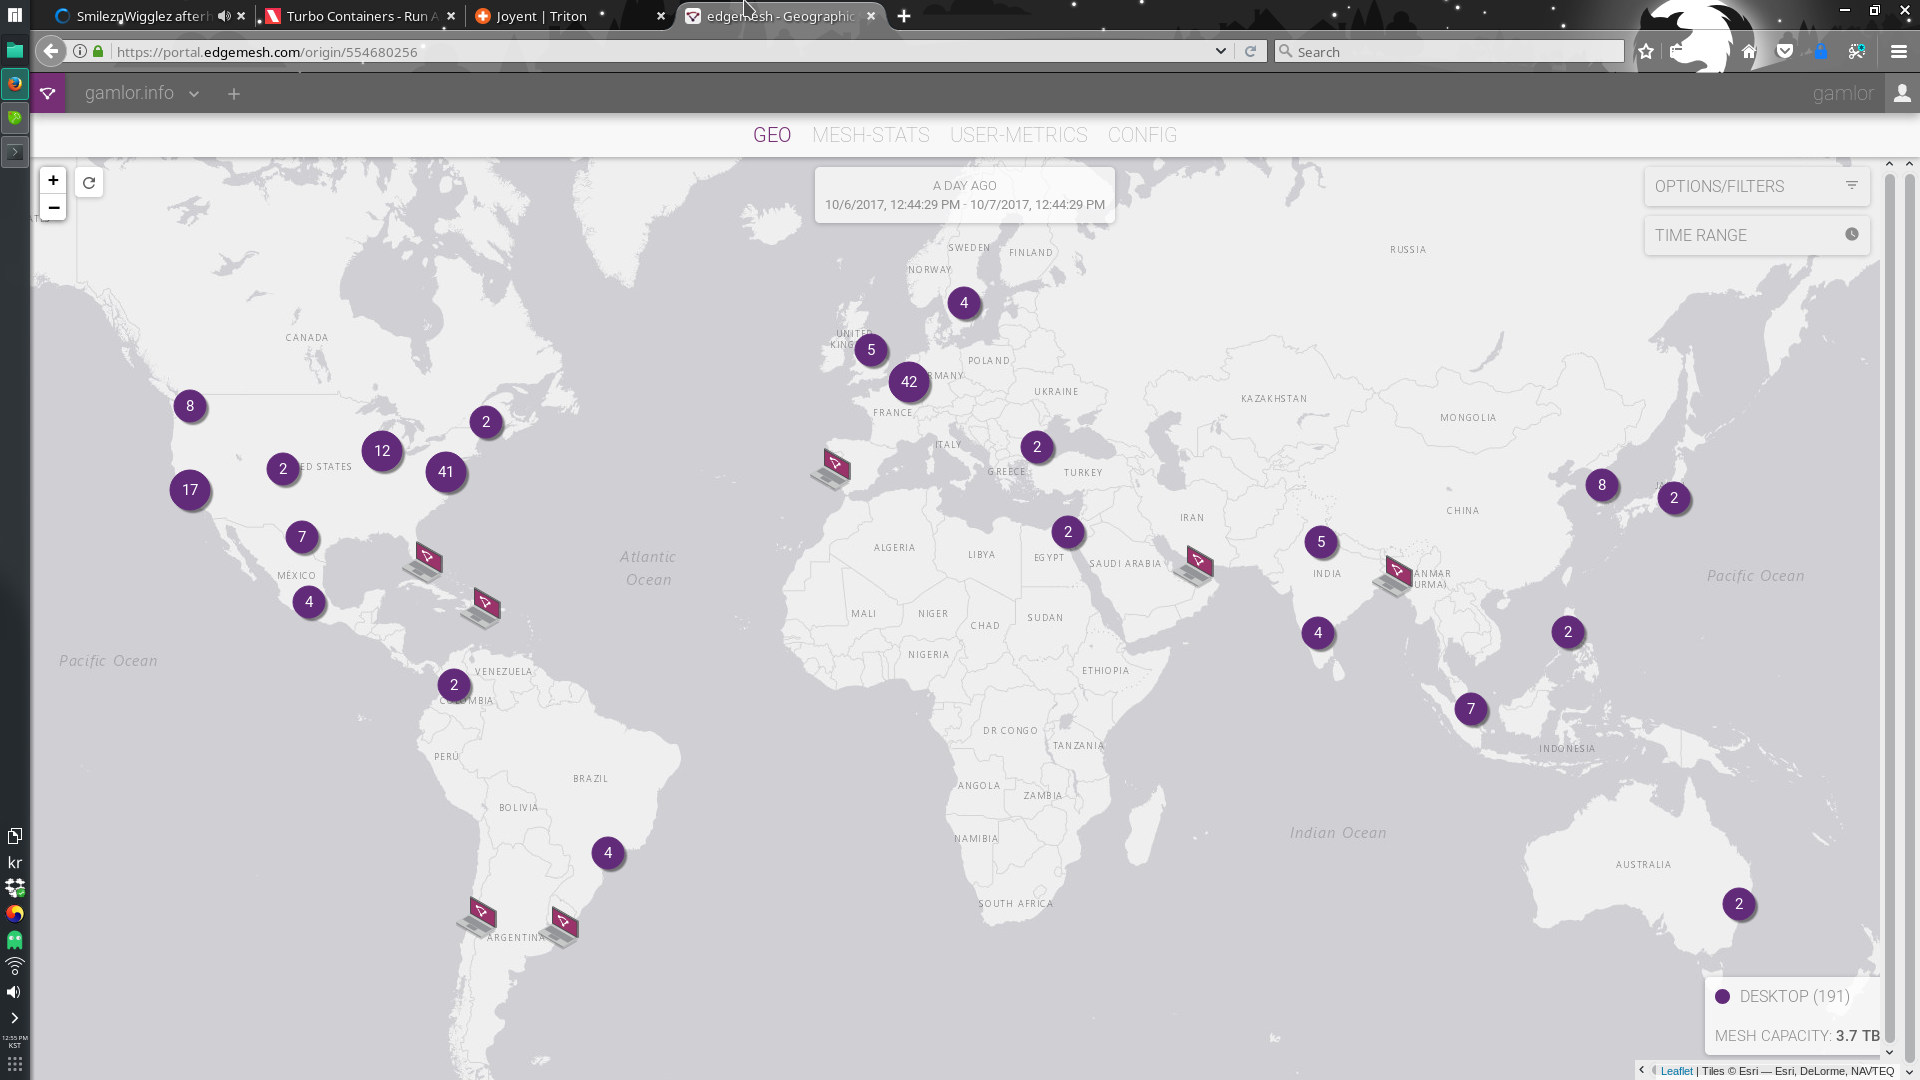Refresh the map view
Image resolution: width=1920 pixels, height=1080 pixels.
[89, 183]
